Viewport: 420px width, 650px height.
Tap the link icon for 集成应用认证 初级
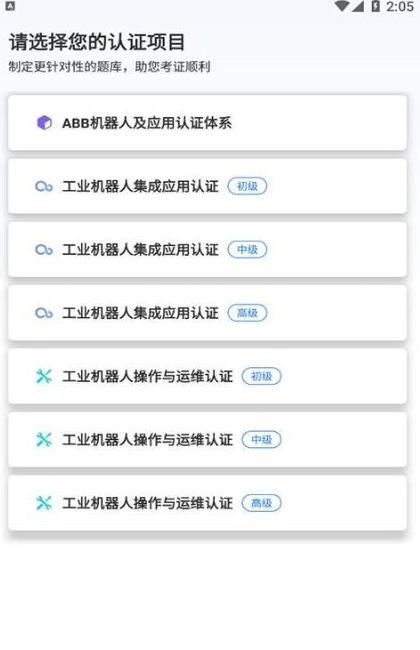(44, 187)
